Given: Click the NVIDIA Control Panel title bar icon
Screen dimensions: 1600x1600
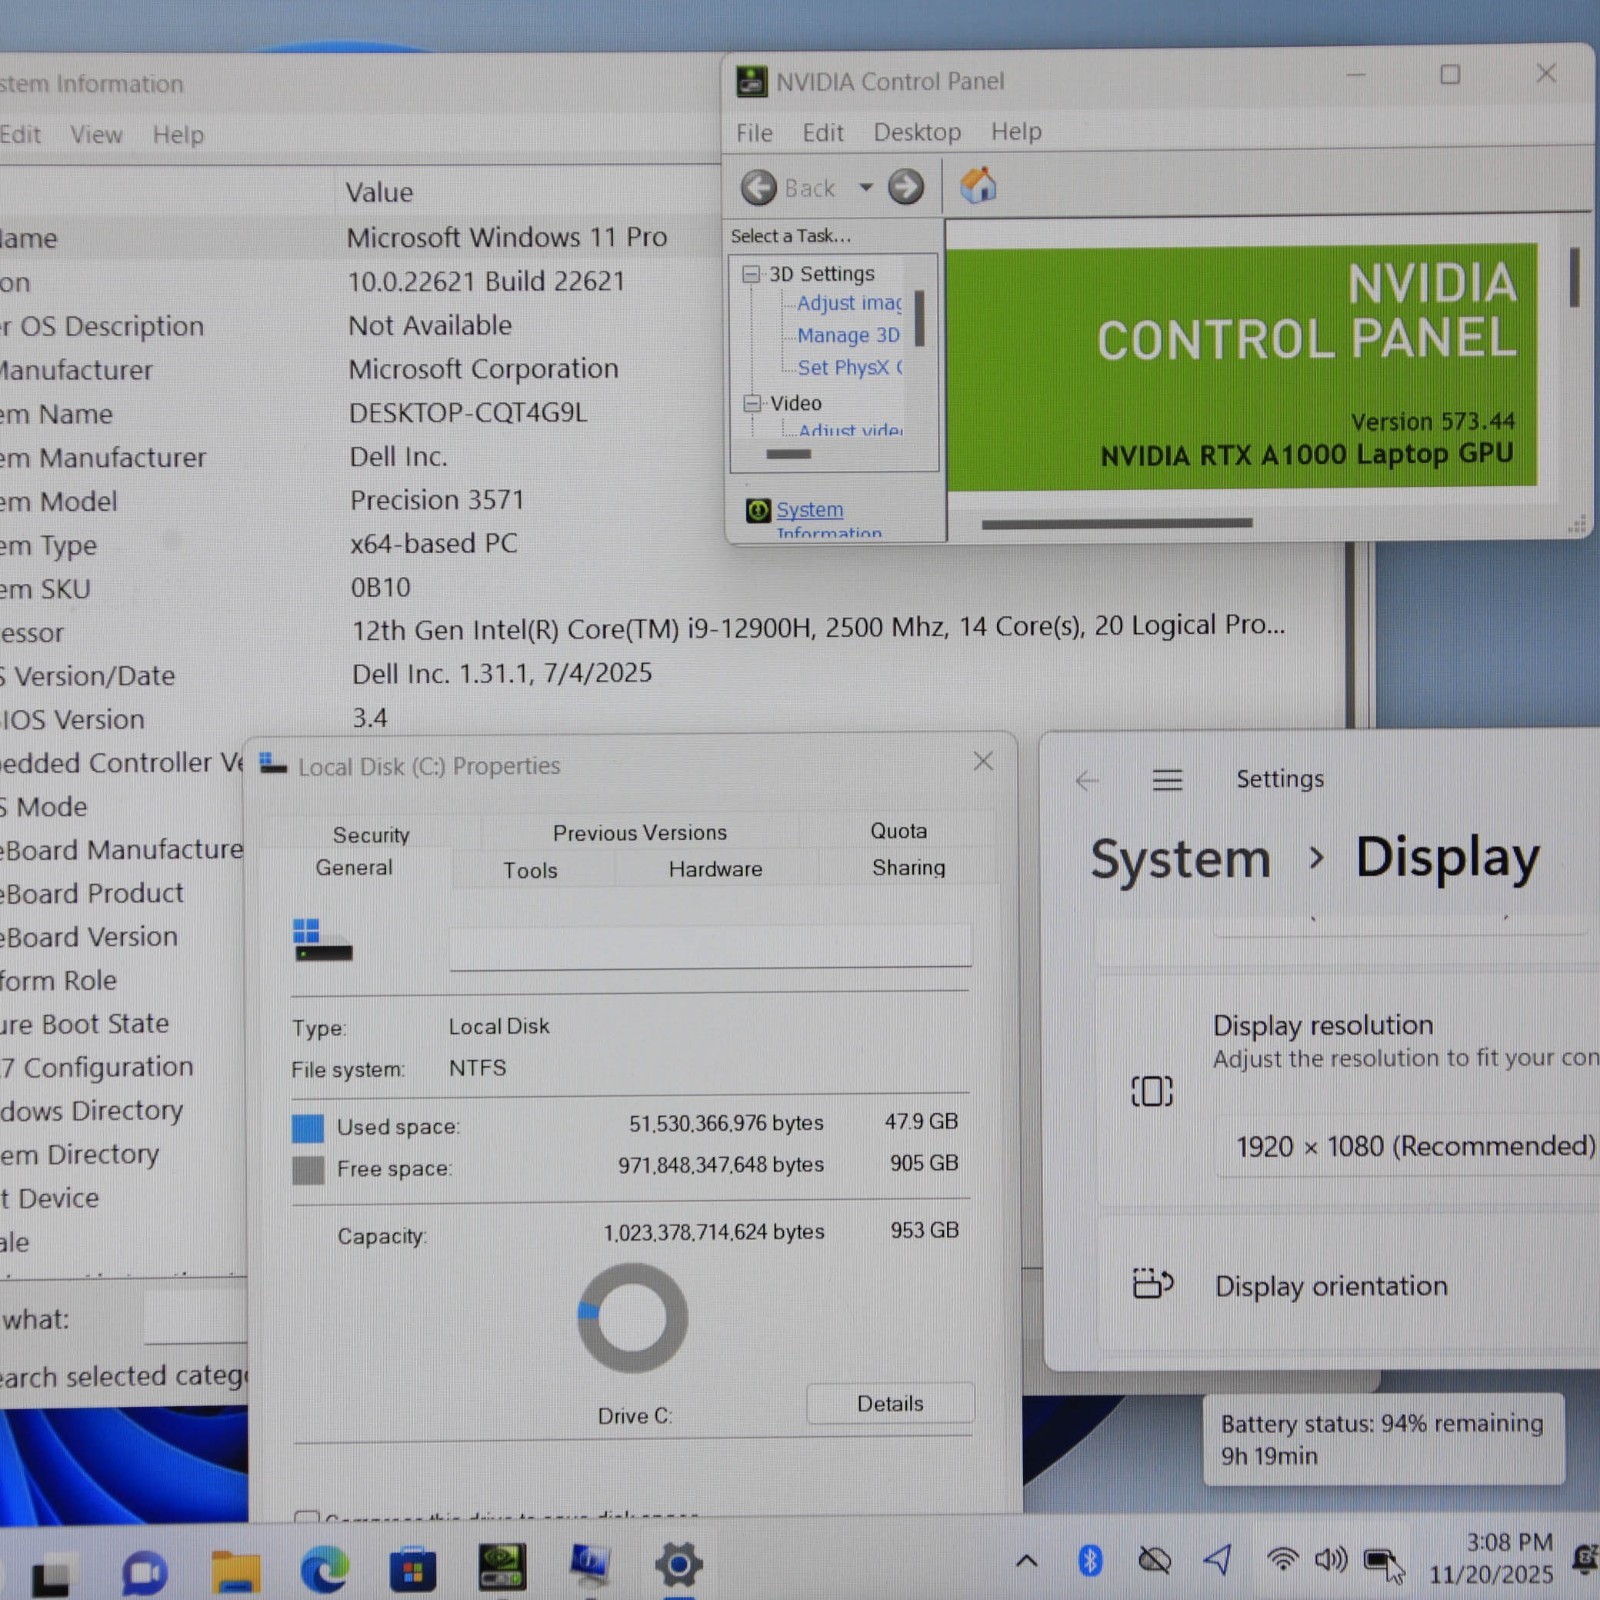Looking at the screenshot, I should pos(752,81).
